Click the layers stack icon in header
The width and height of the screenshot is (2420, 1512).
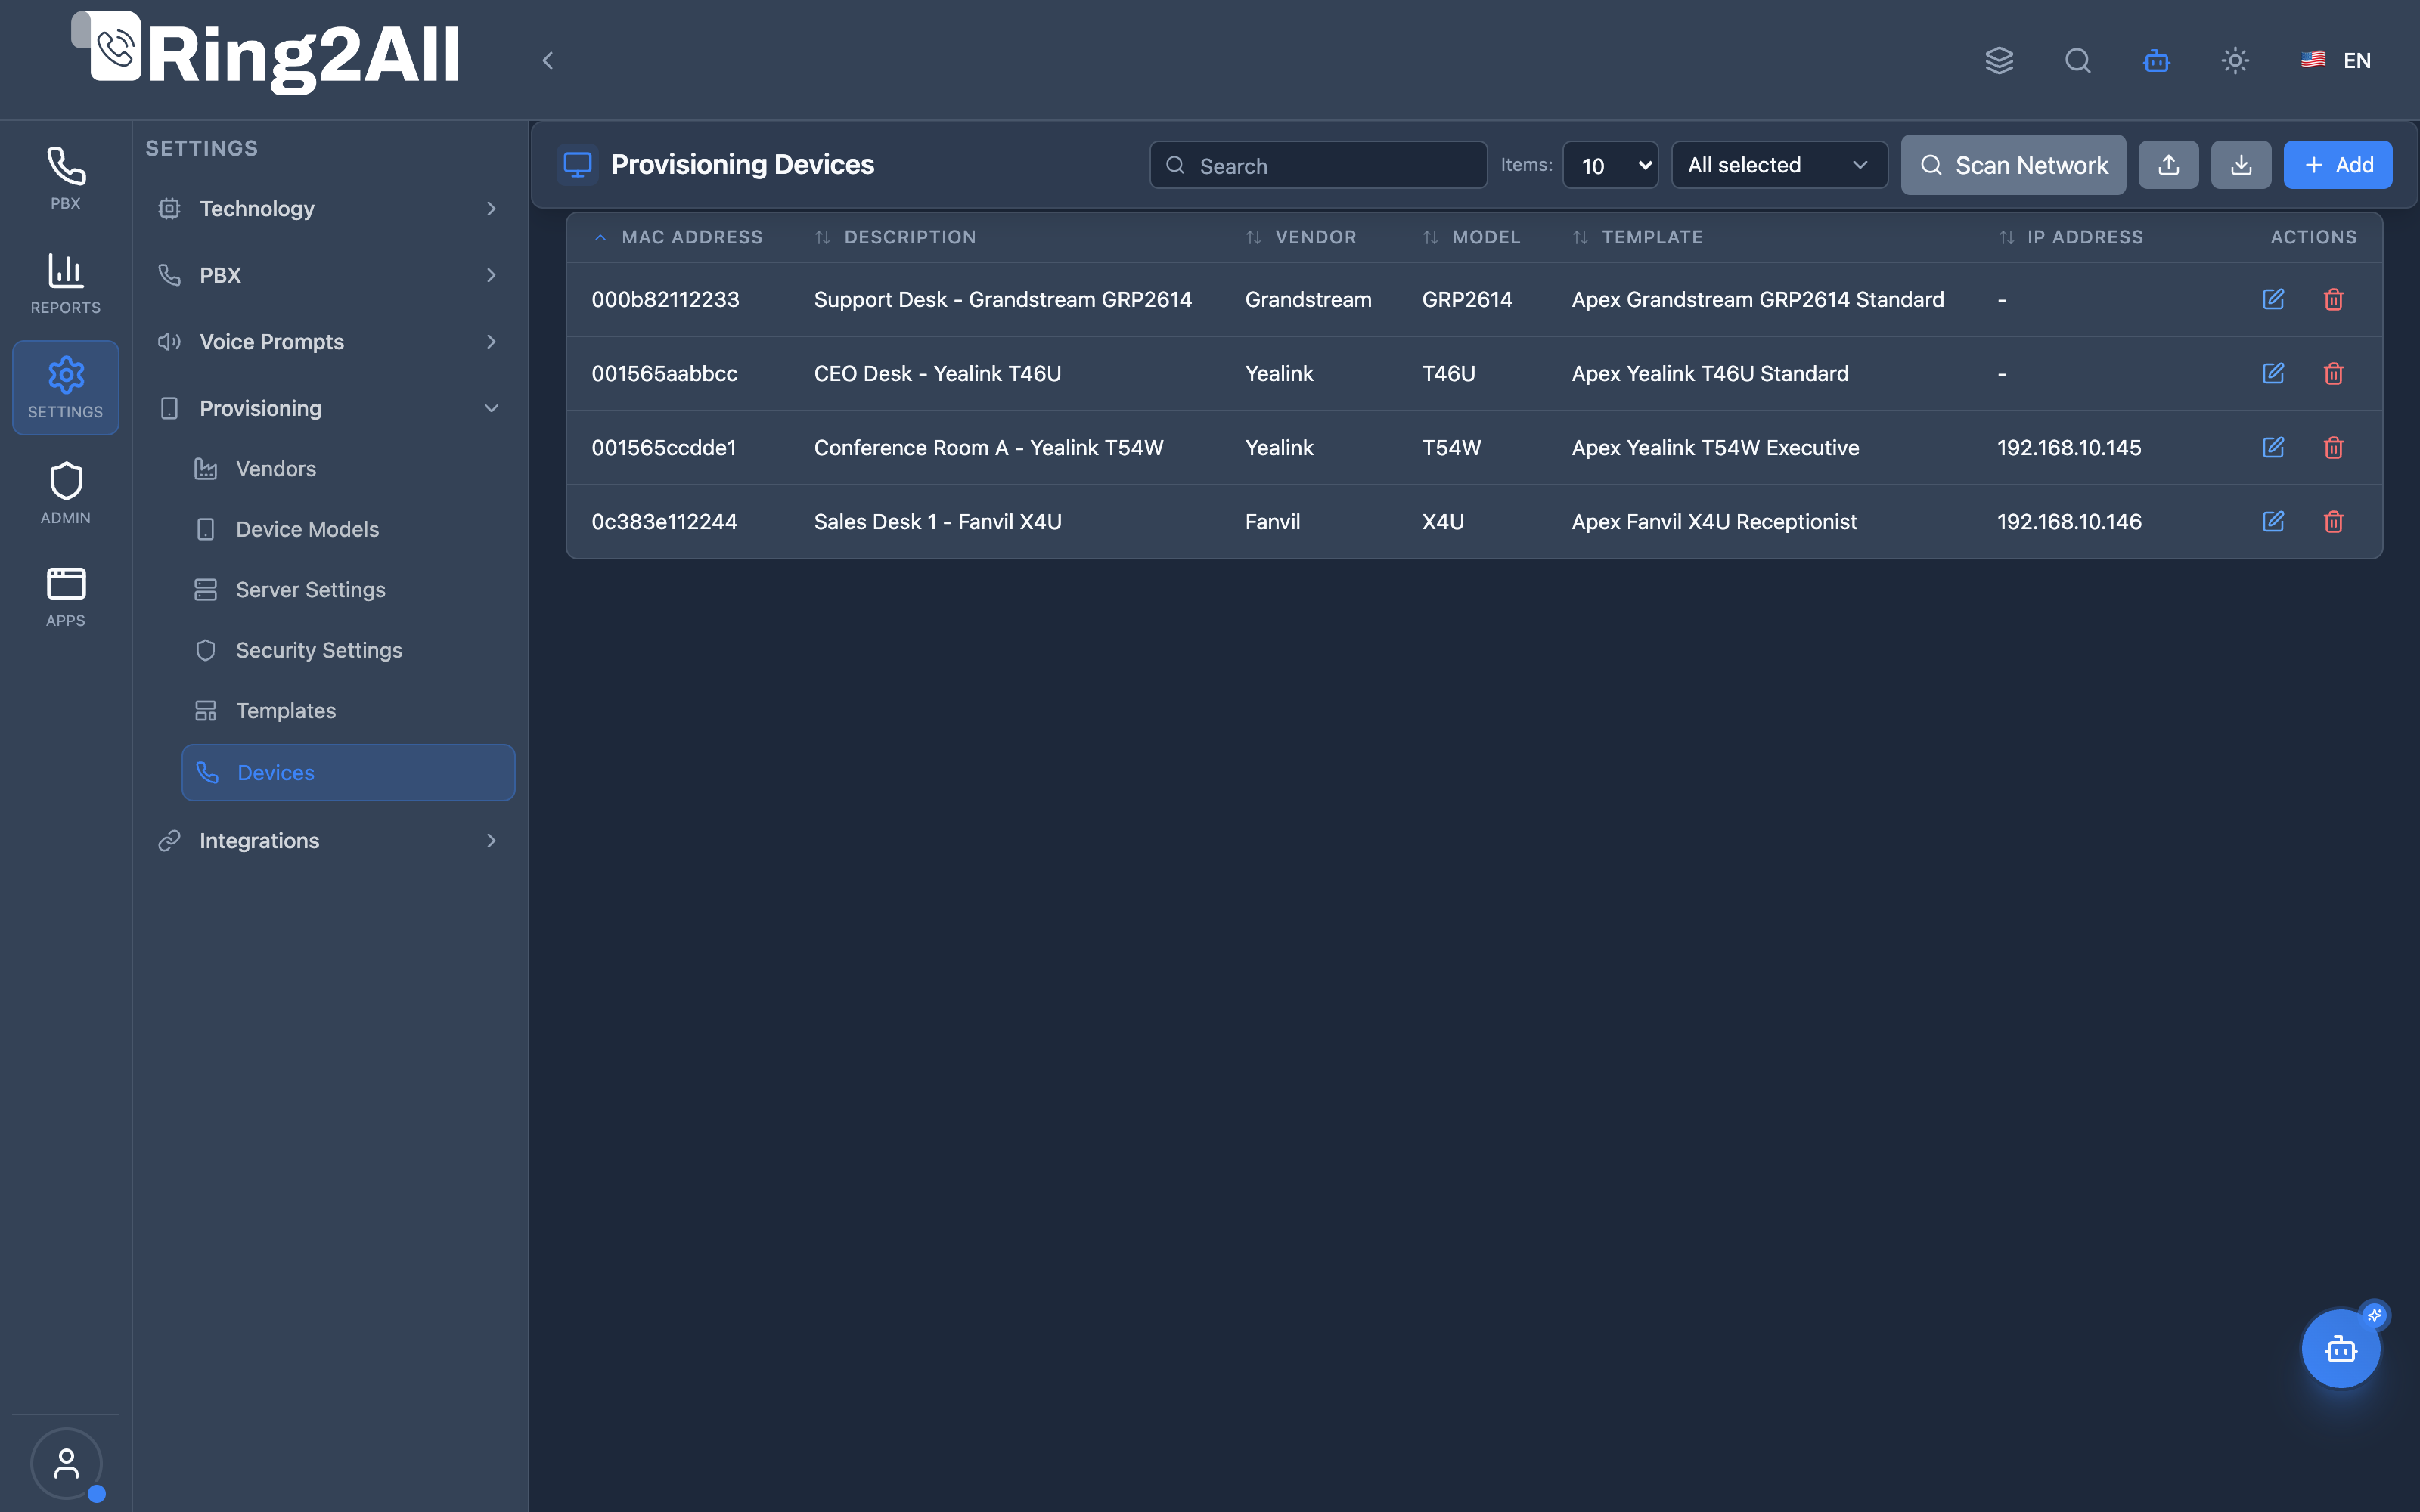[x=1999, y=60]
